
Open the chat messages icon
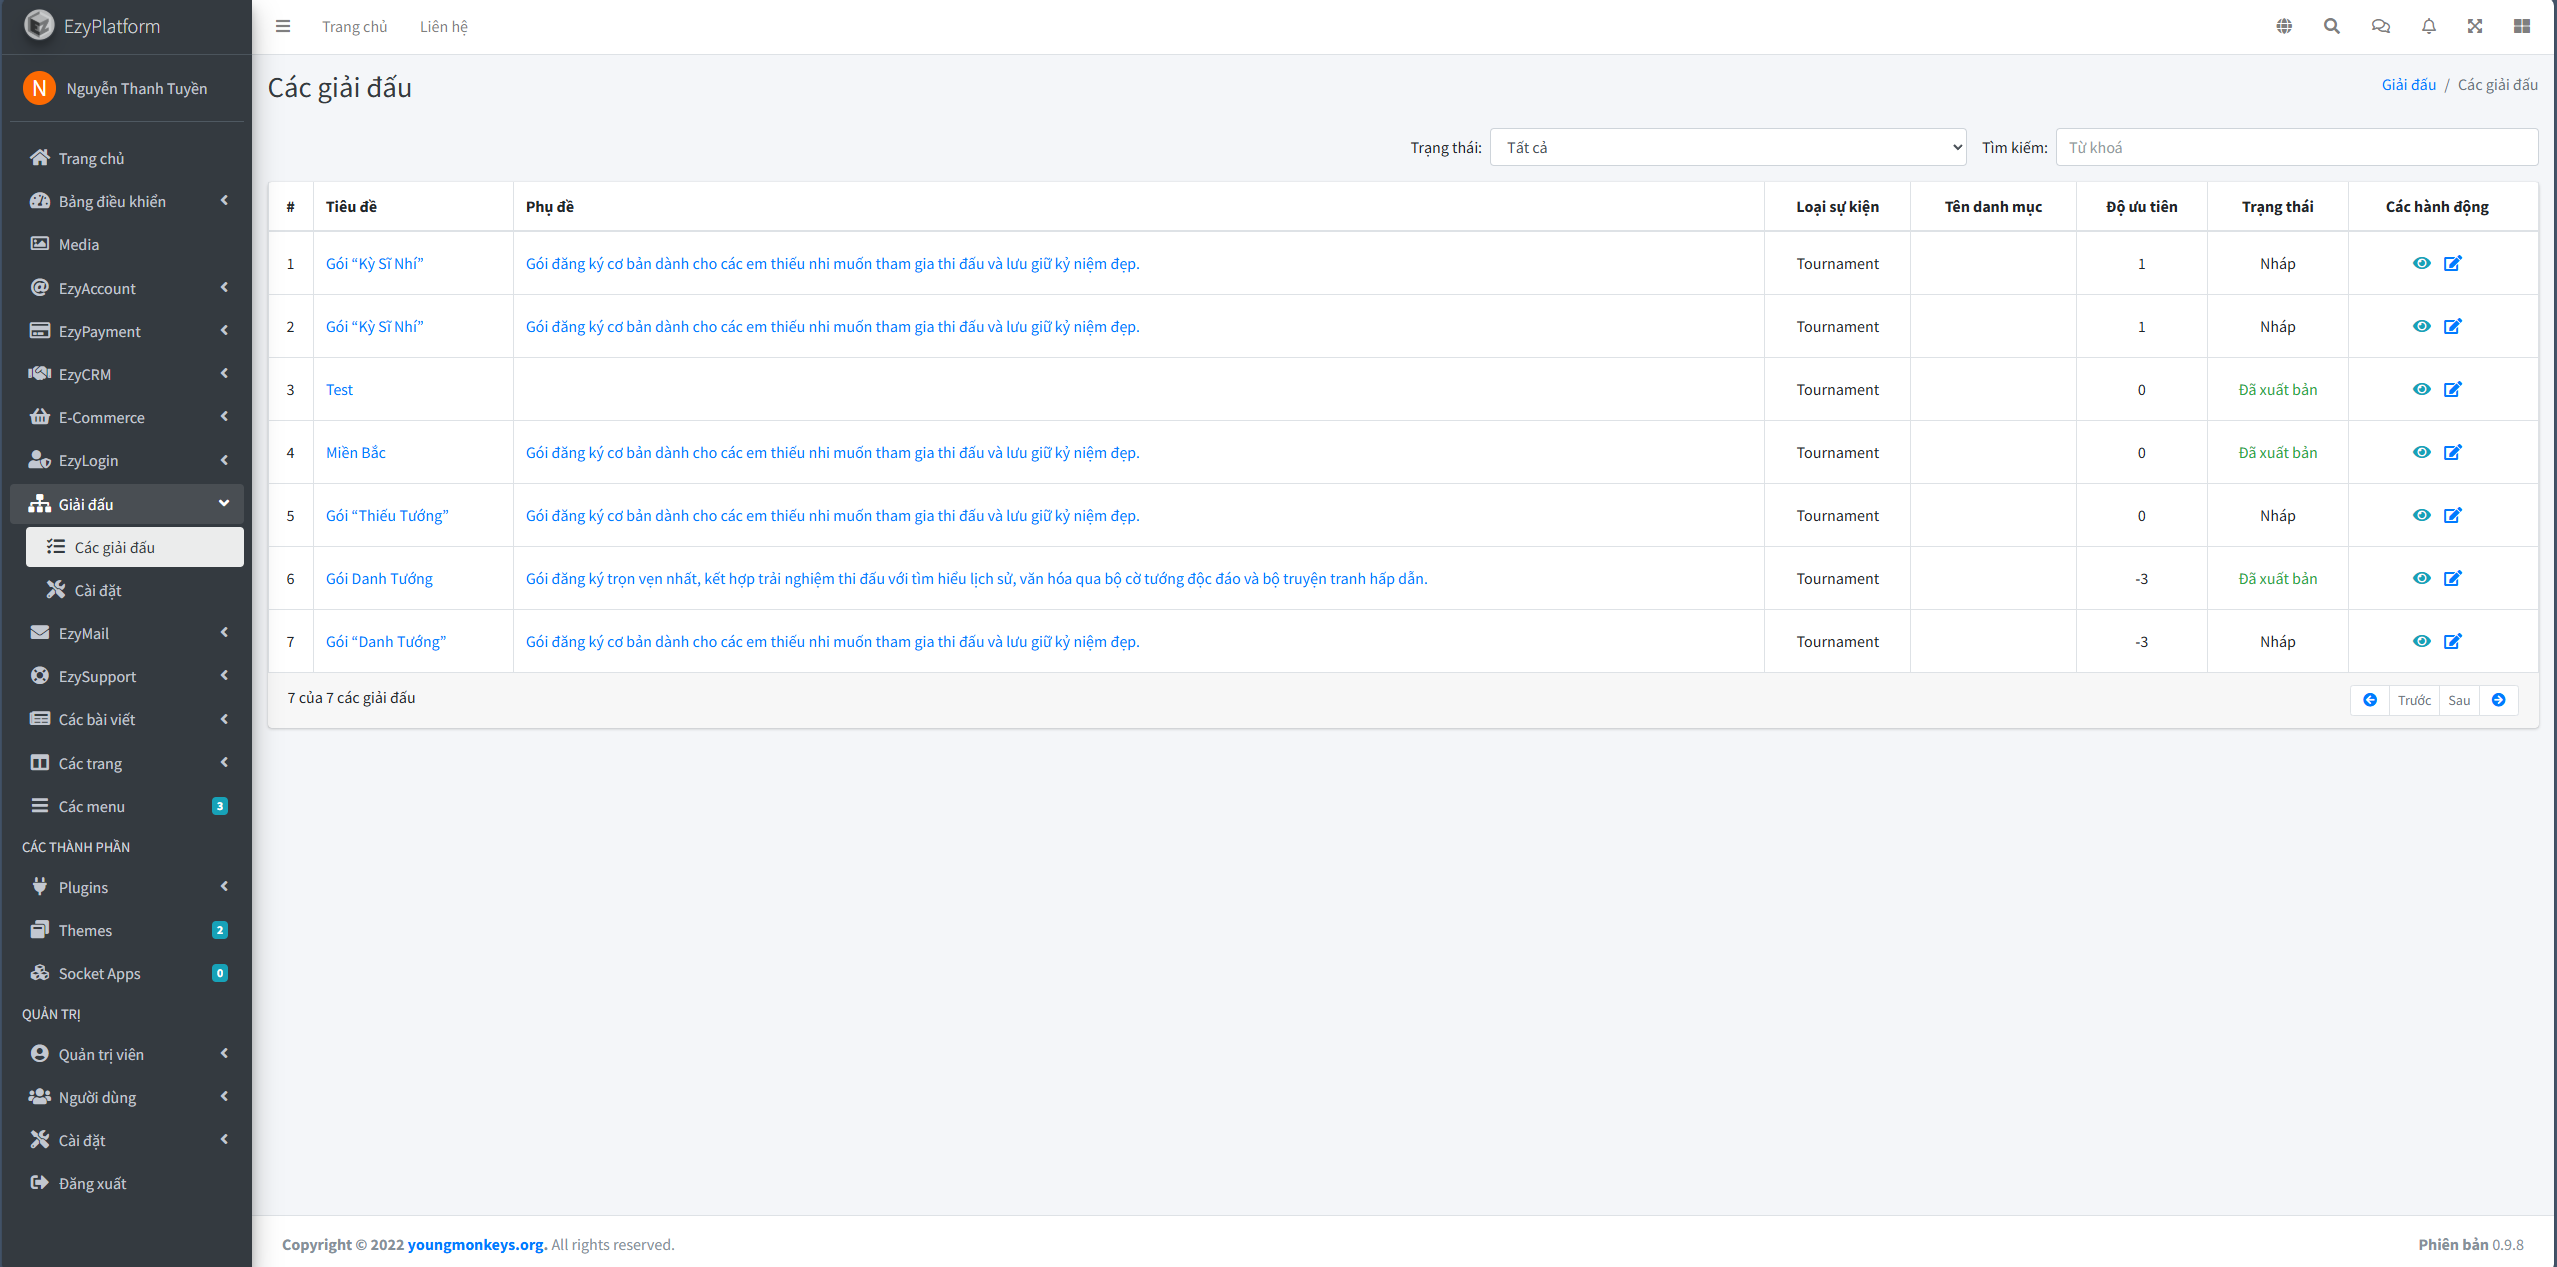2380,26
